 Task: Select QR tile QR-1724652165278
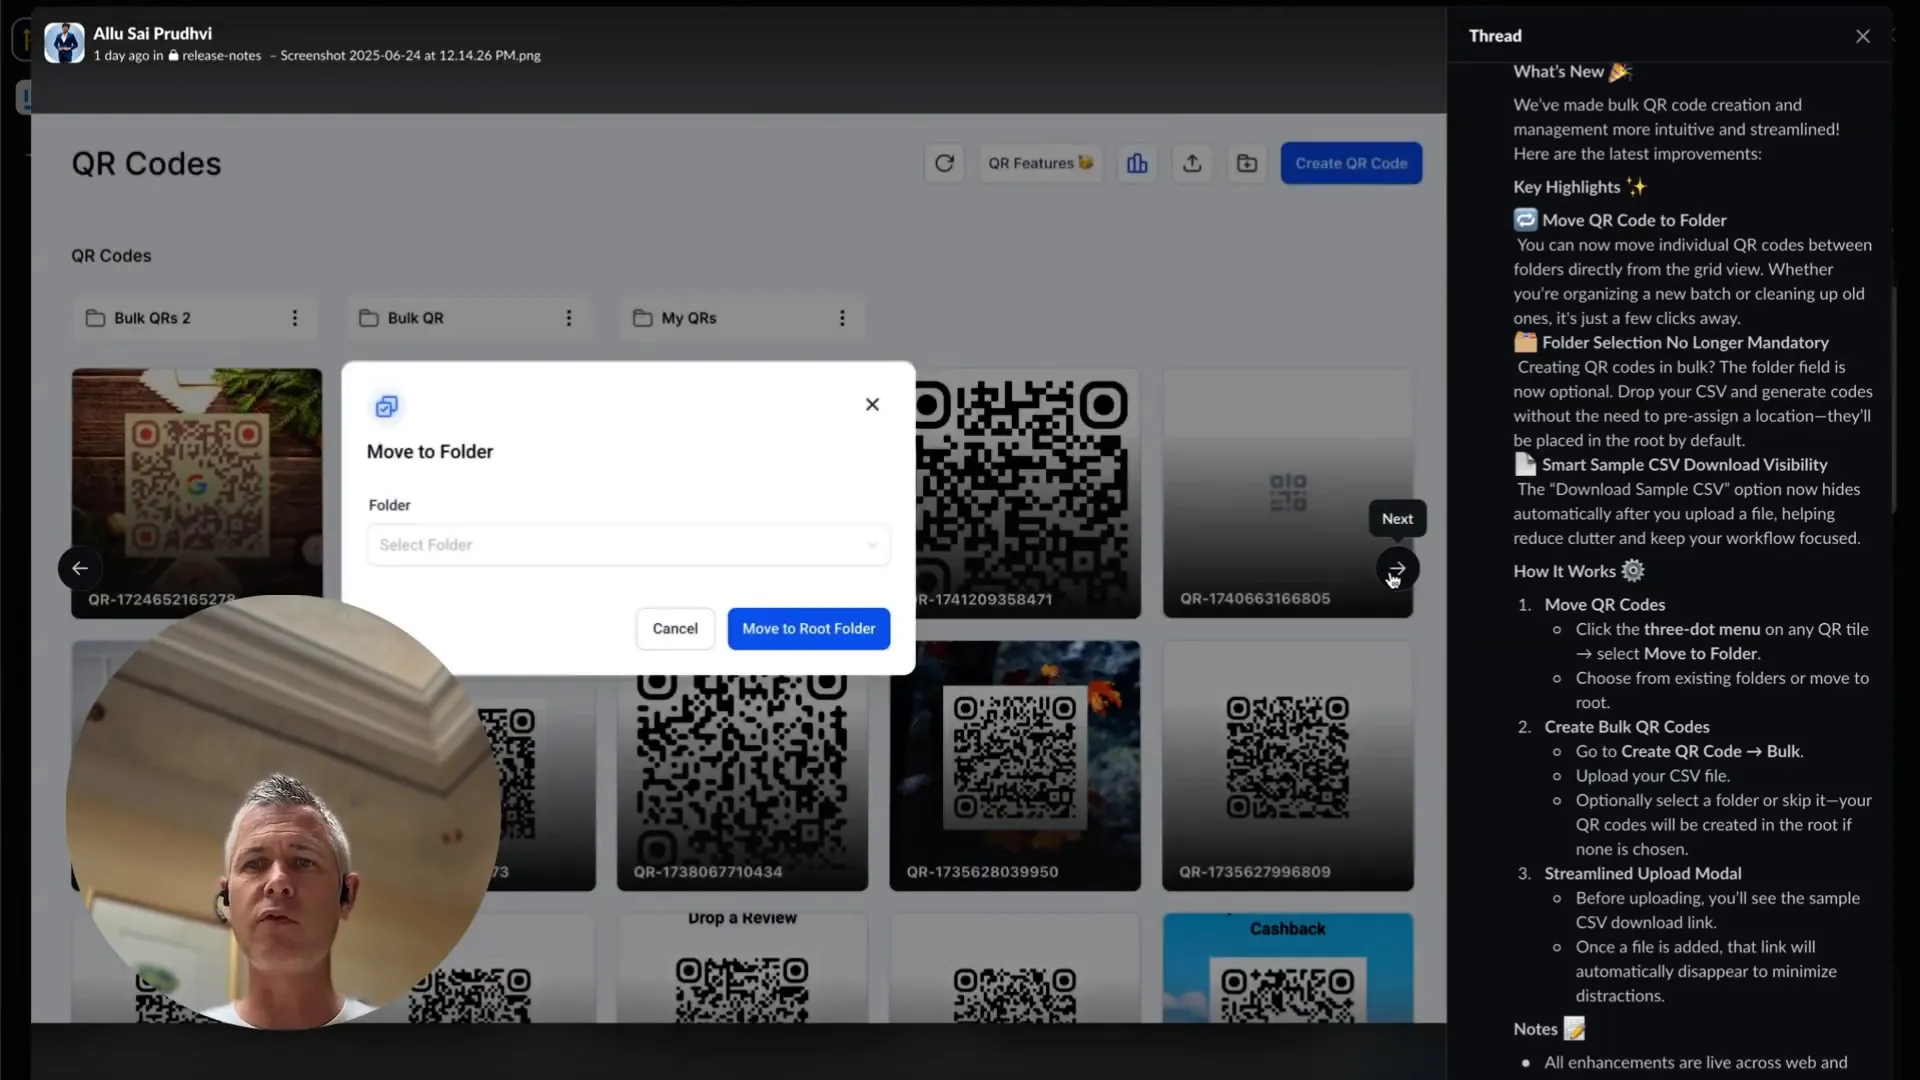[197, 493]
